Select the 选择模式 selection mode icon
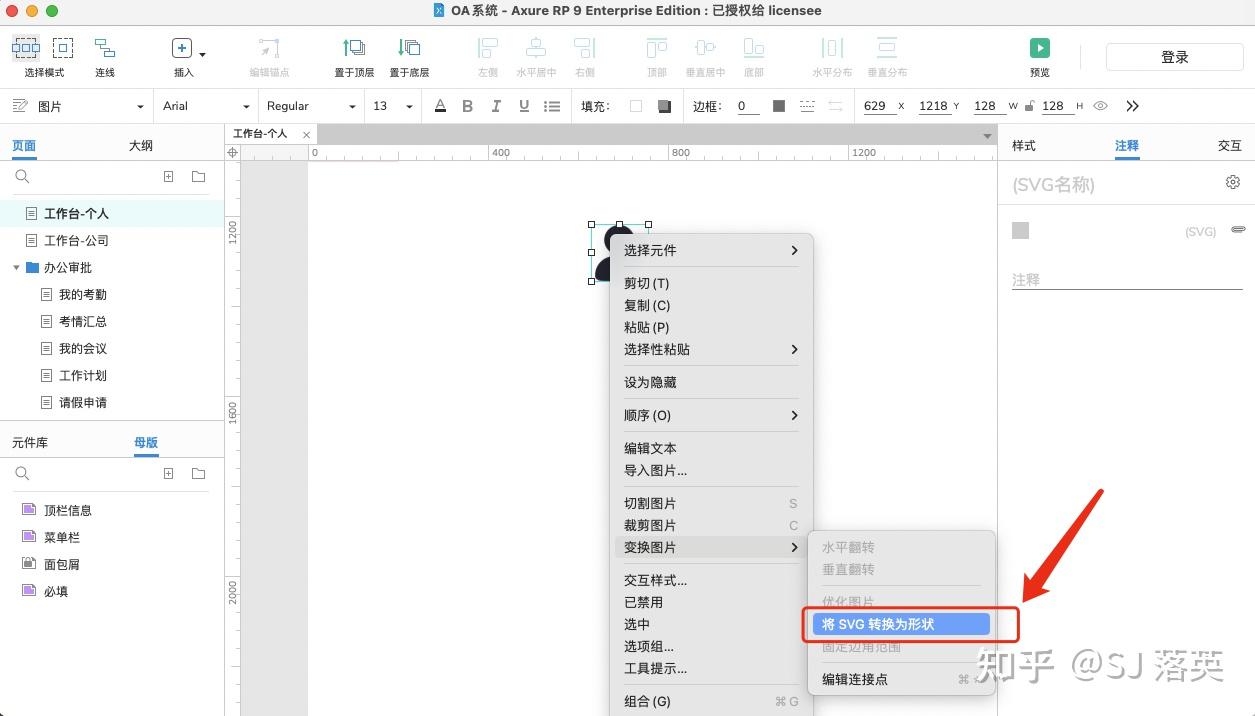1255x716 pixels. pyautogui.click(x=26, y=47)
